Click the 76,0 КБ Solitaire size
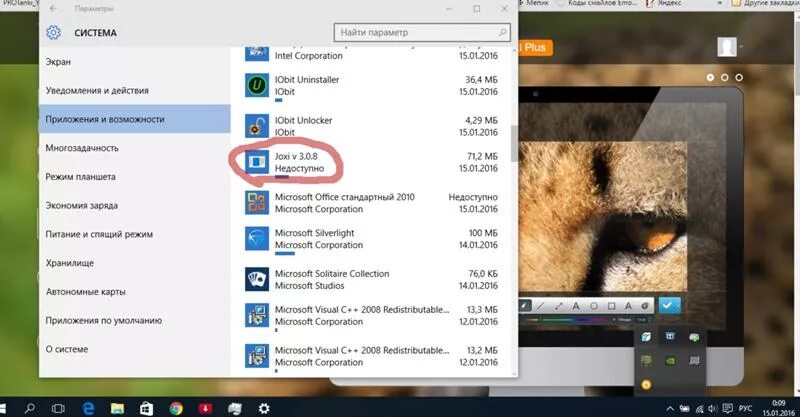 (482, 274)
